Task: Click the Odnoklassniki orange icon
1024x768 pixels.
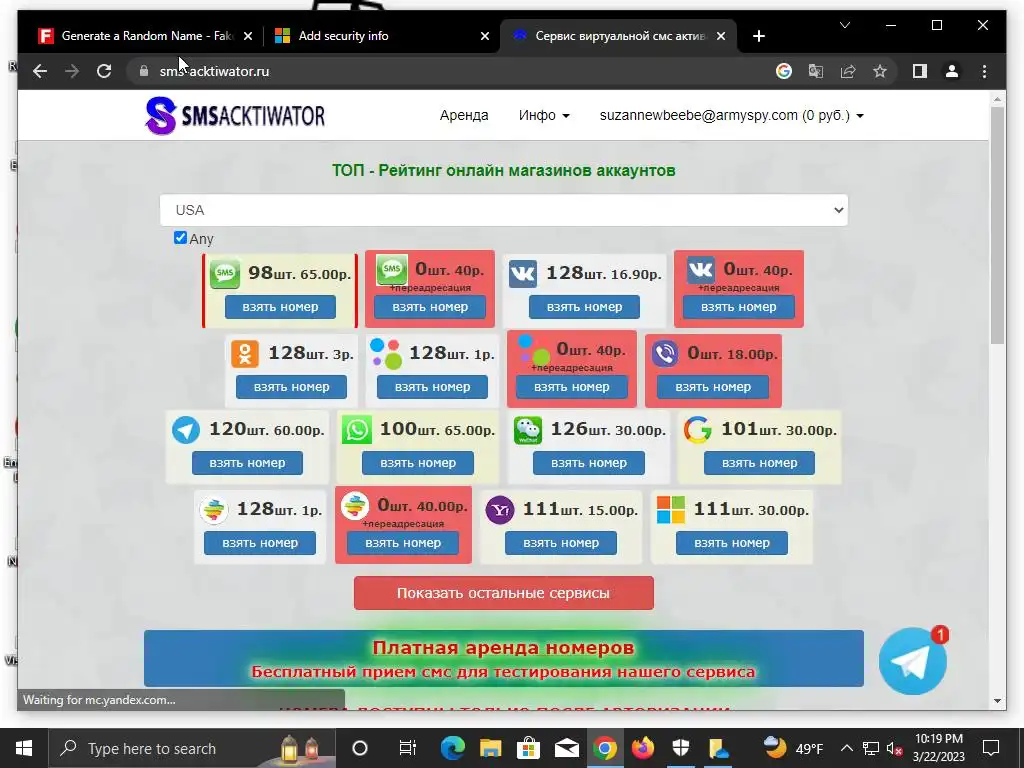Action: tap(245, 354)
